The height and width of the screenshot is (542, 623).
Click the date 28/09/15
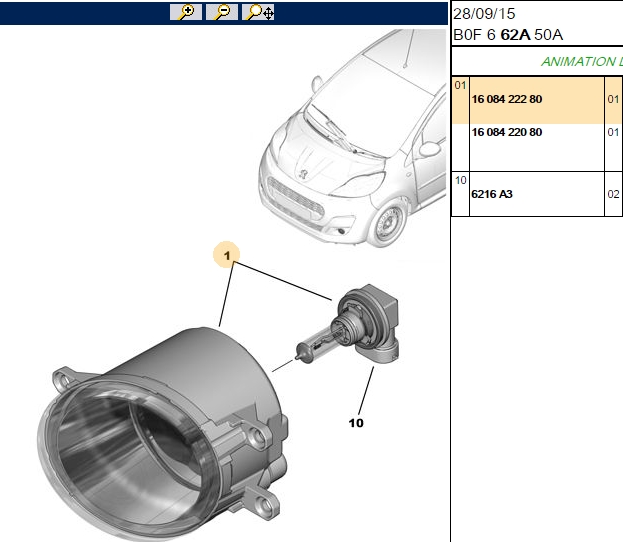click(484, 14)
